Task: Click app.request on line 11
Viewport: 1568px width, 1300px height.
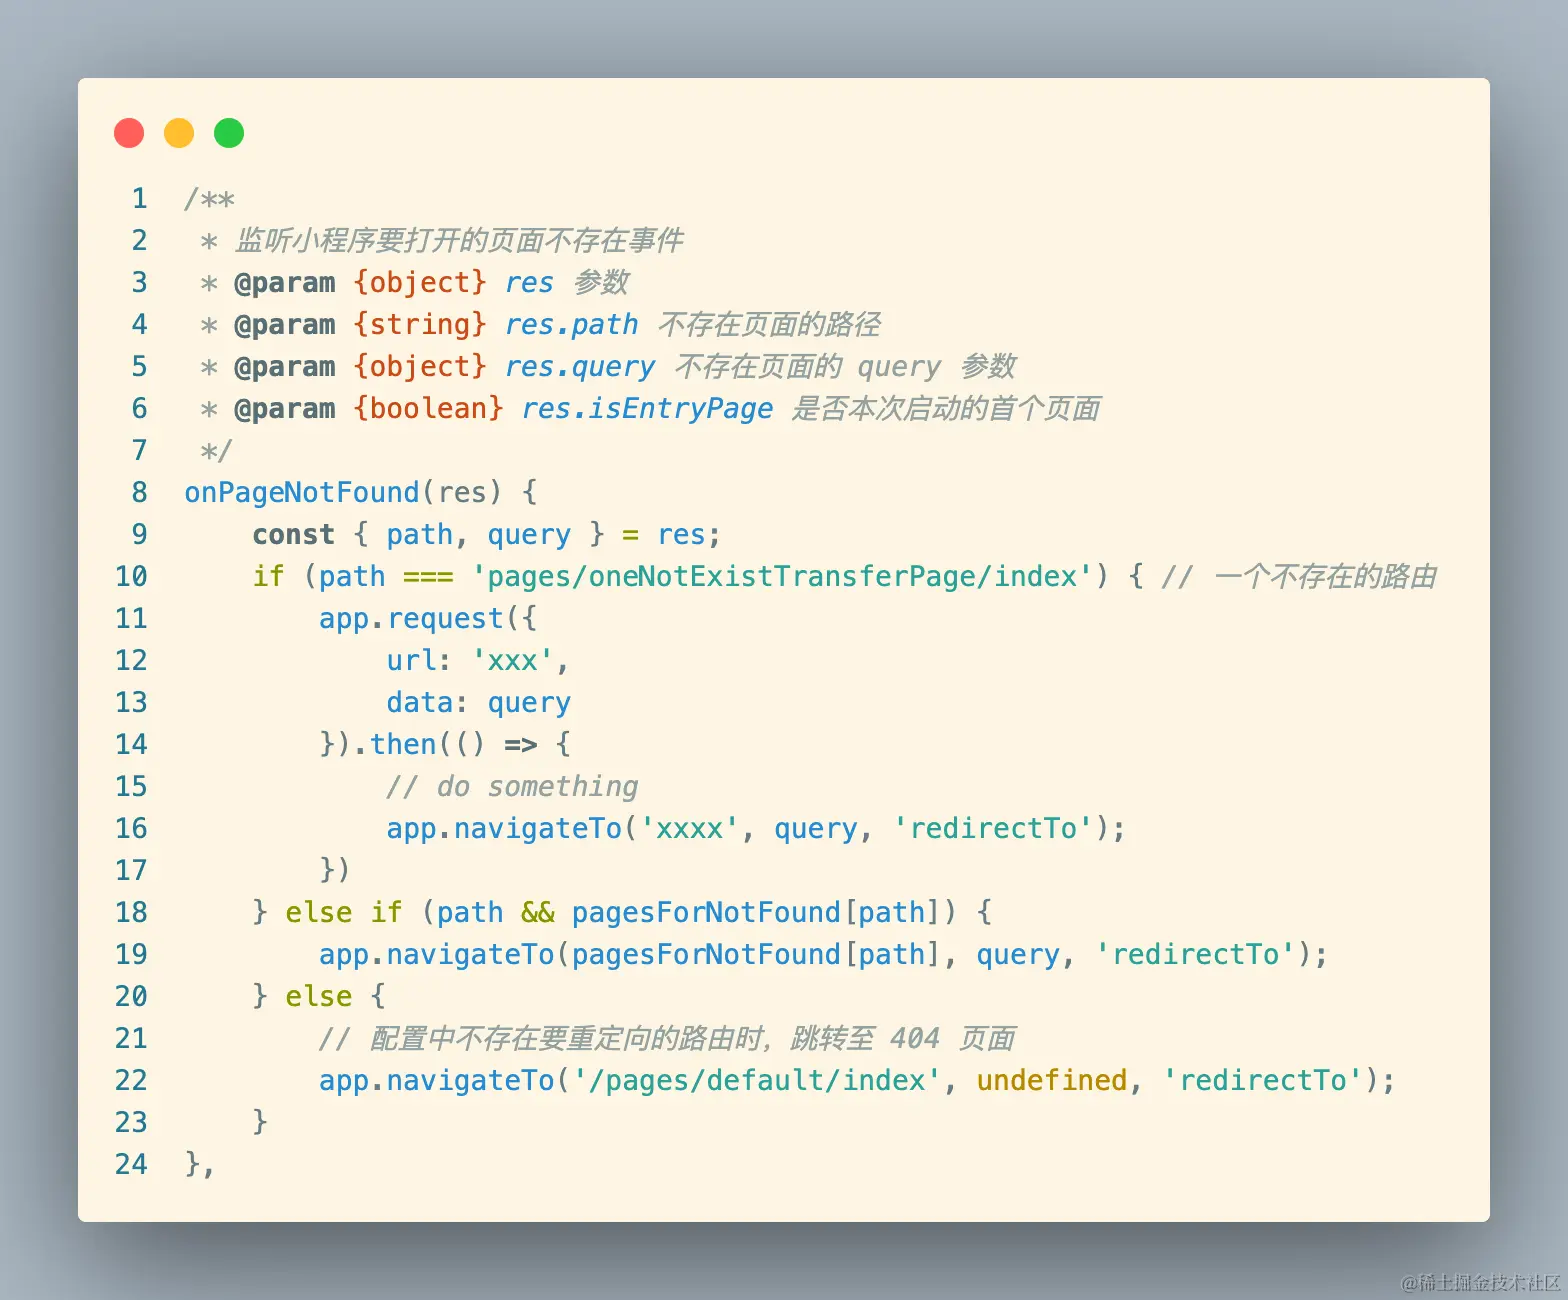Action: (x=411, y=618)
